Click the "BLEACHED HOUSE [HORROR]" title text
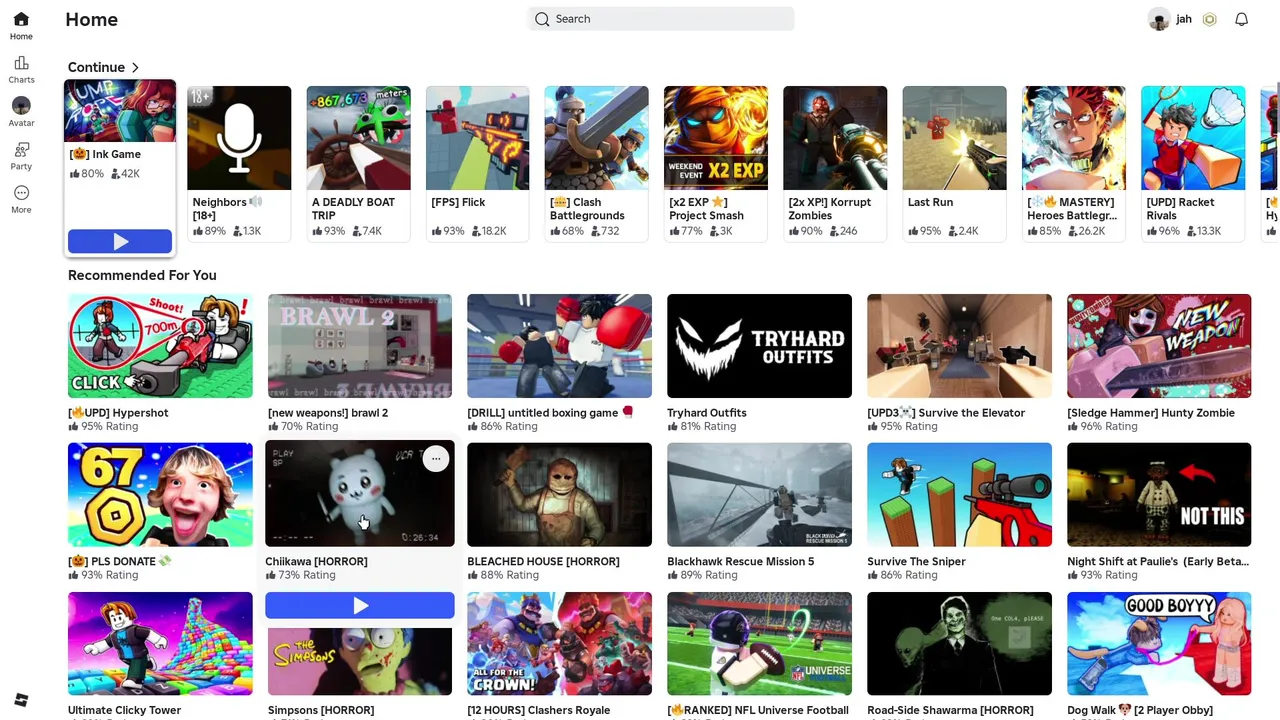This screenshot has width=1280, height=720. [543, 562]
